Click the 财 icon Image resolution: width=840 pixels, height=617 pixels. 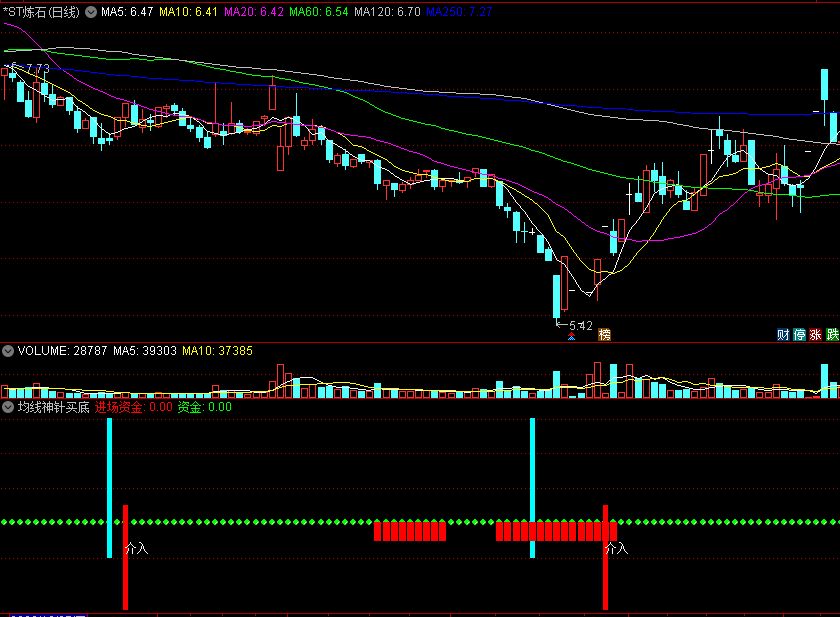coord(783,335)
